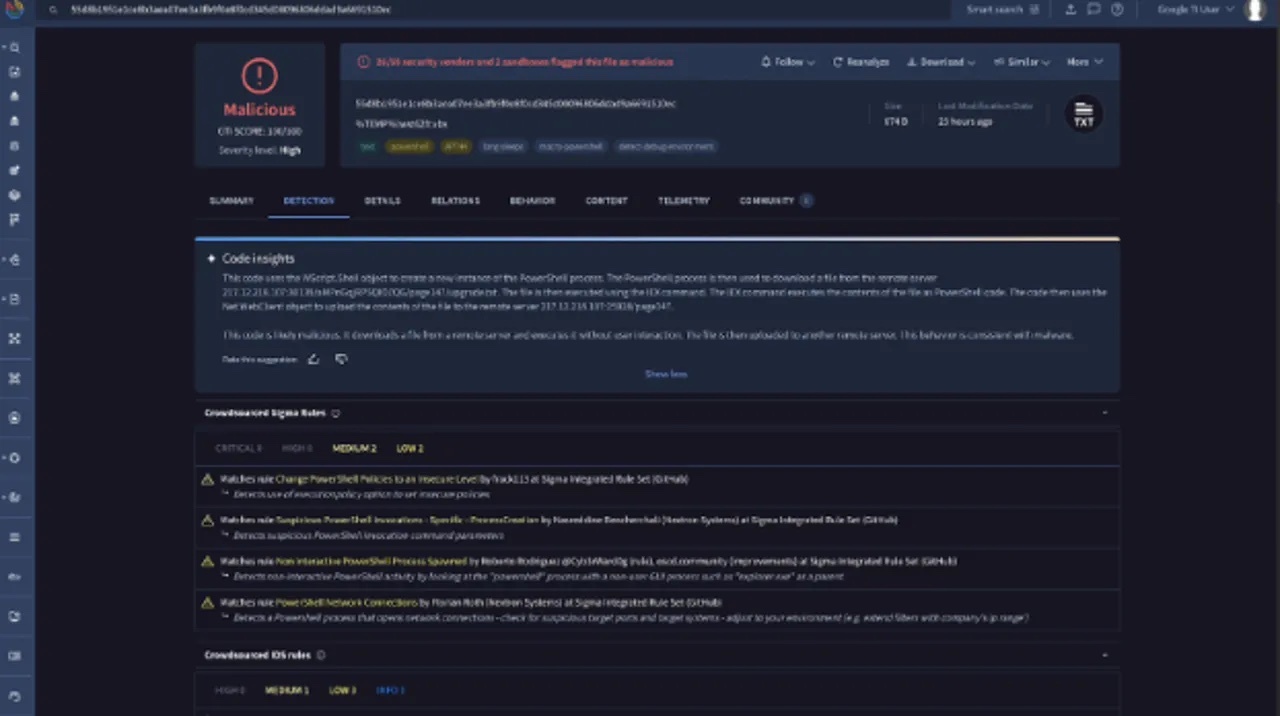The height and width of the screenshot is (716, 1280).
Task: Open rule Suspicious PowerShell Invocations - Specific
Action: click(x=406, y=520)
